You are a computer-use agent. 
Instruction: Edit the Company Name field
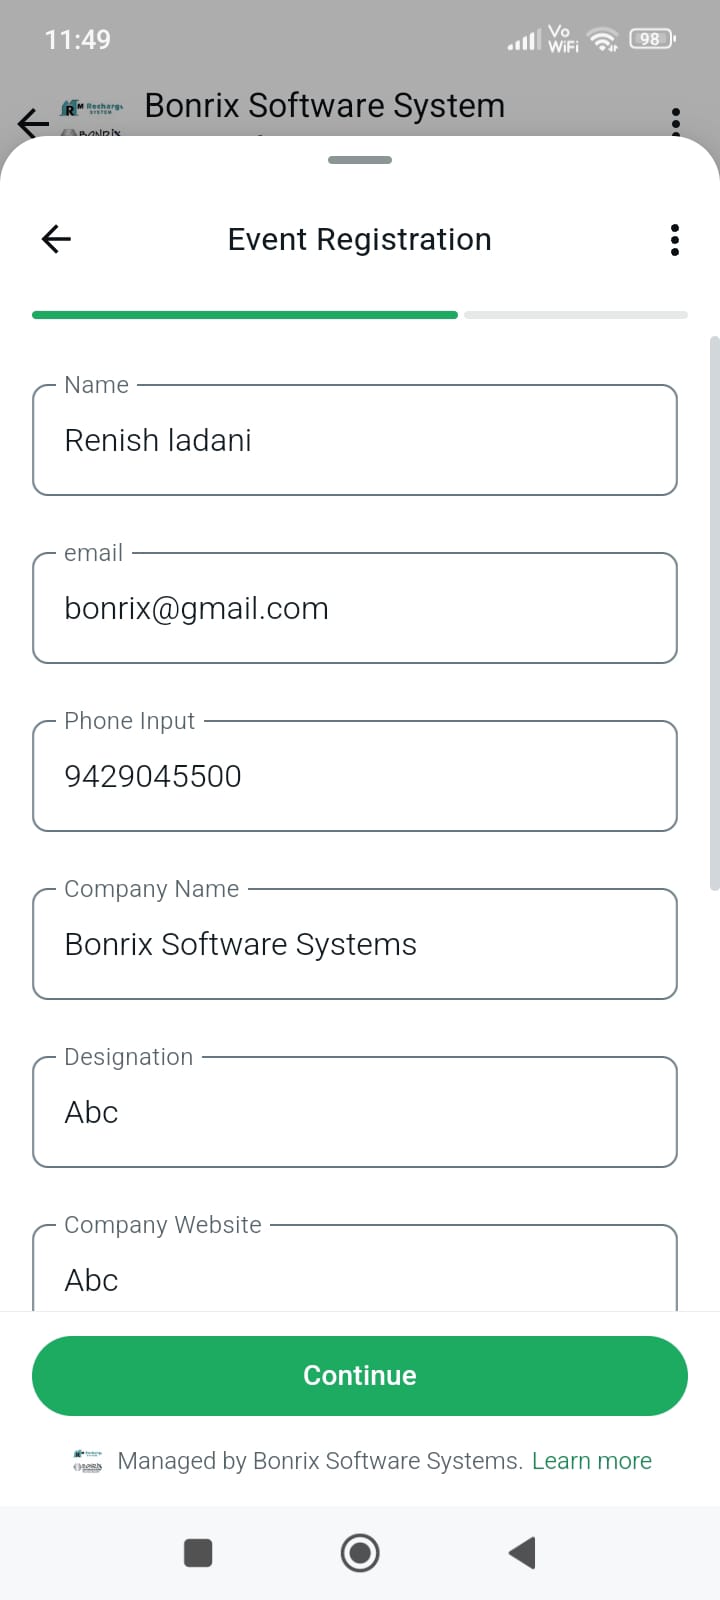point(355,945)
